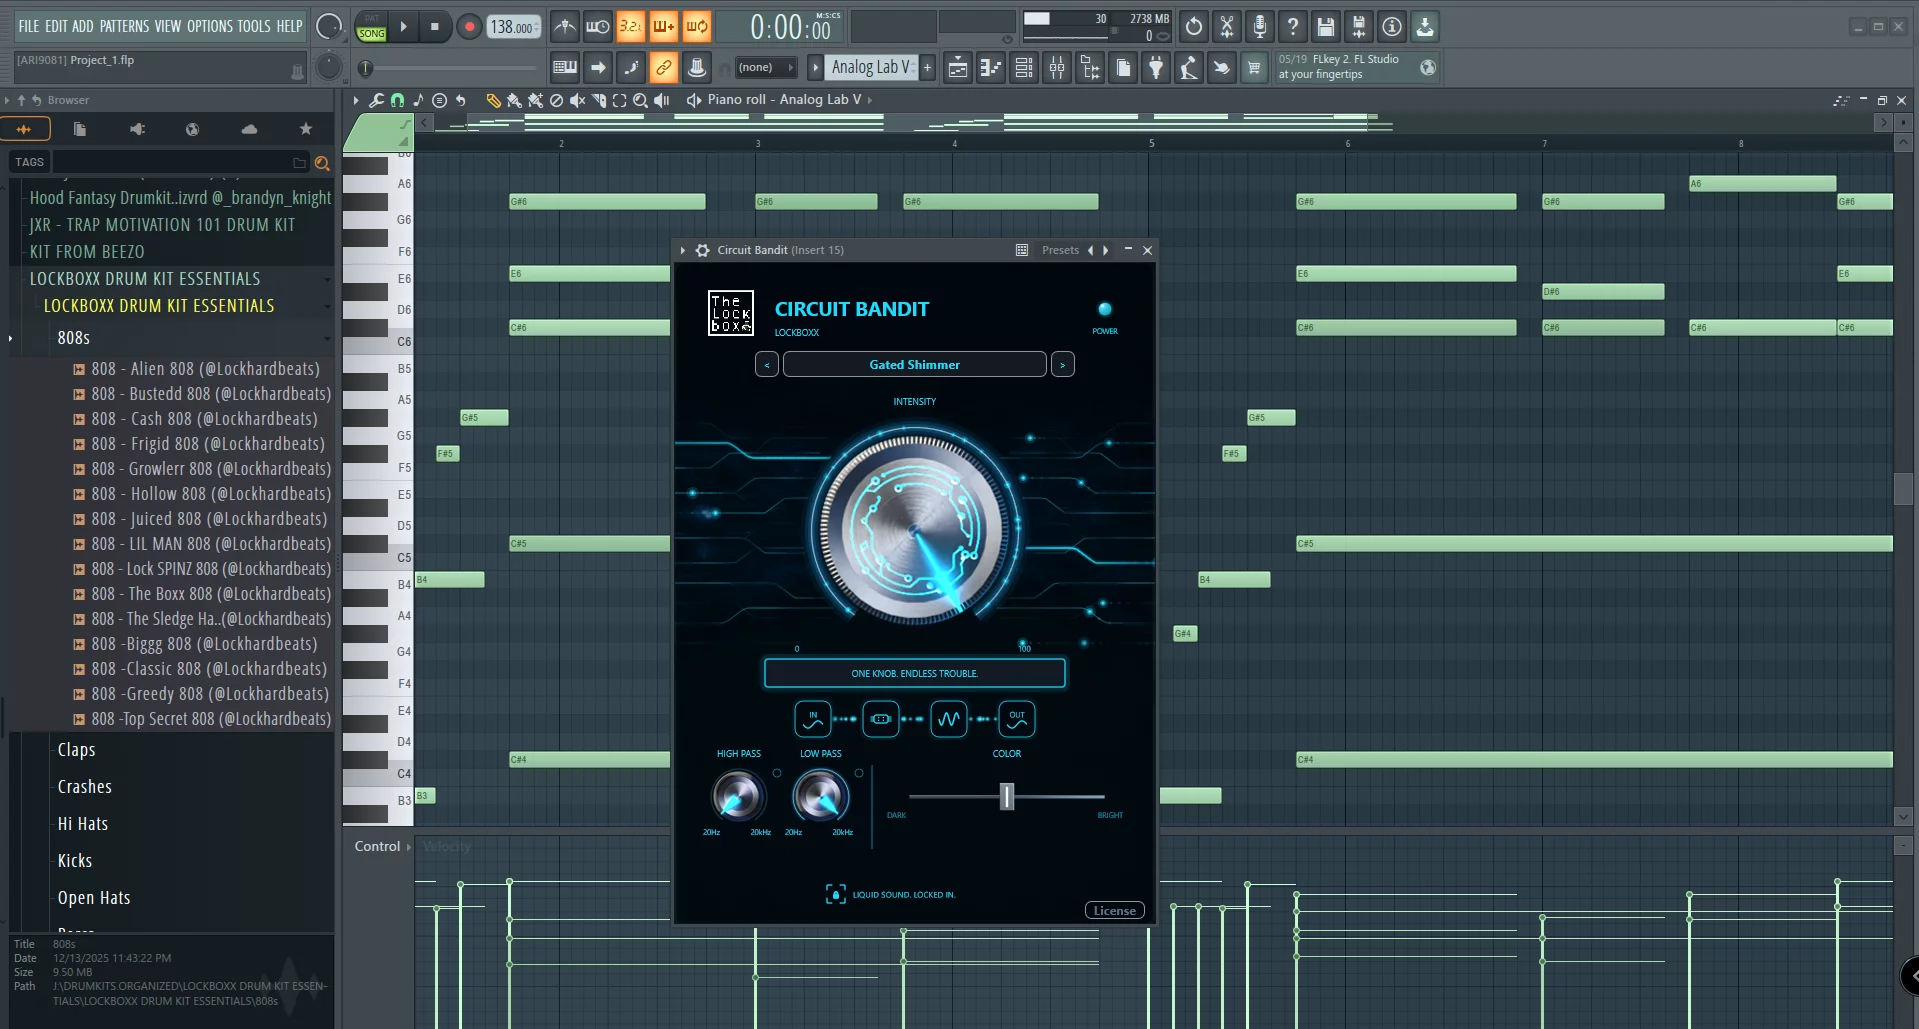Screen dimensions: 1919x1029
Task: Open the (none) snap dropdown
Action: pos(765,68)
